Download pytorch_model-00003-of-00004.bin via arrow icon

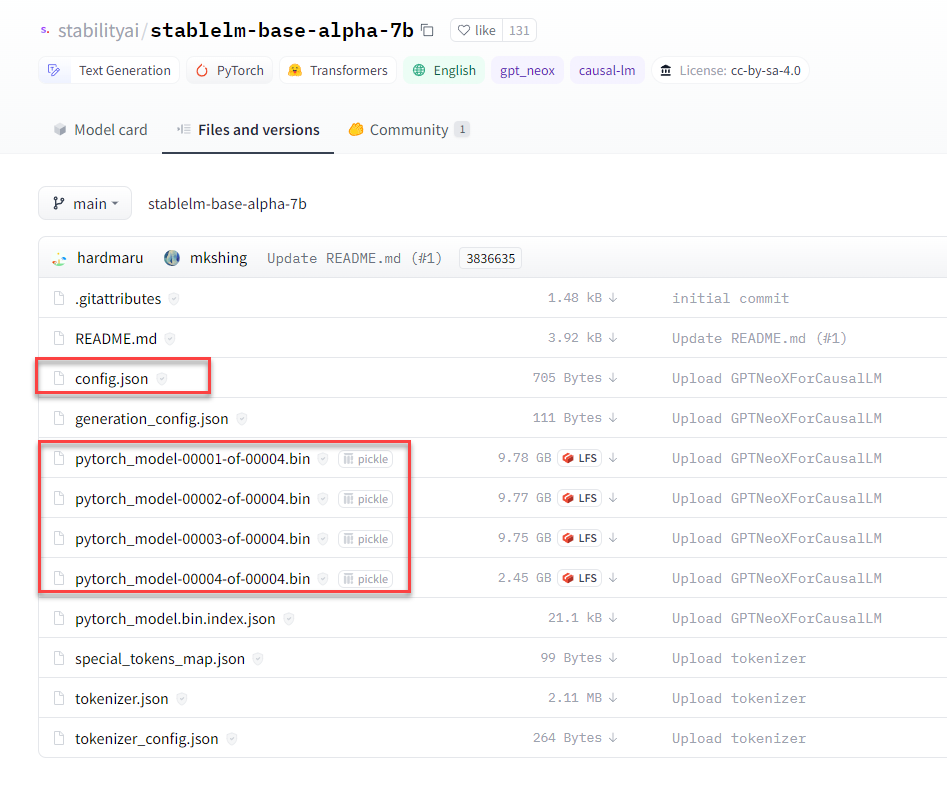tap(613, 538)
